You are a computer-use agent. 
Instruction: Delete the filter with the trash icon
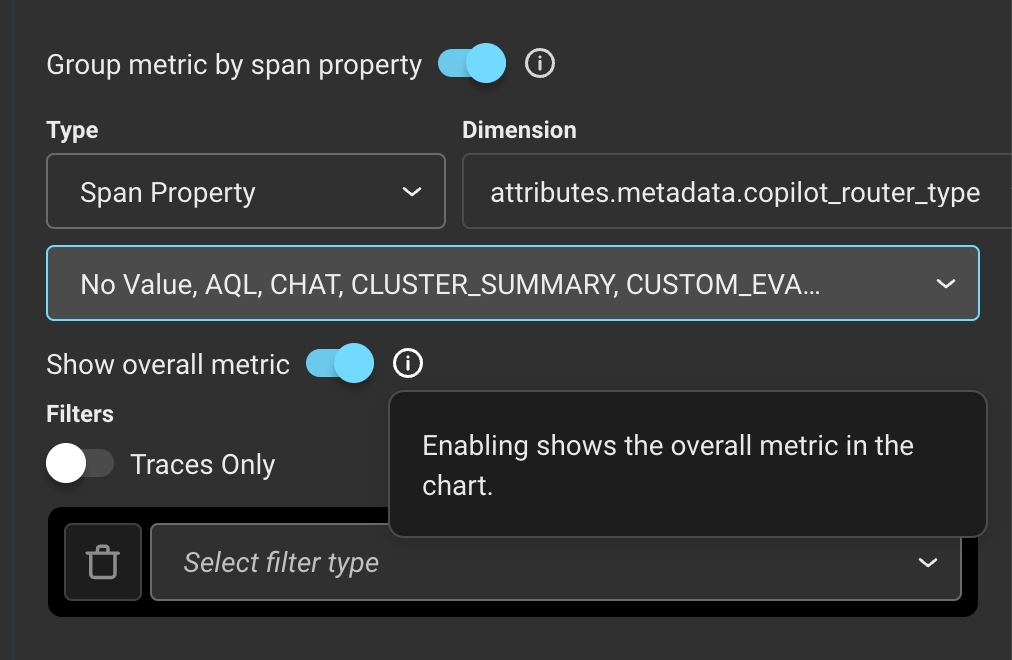(x=103, y=562)
